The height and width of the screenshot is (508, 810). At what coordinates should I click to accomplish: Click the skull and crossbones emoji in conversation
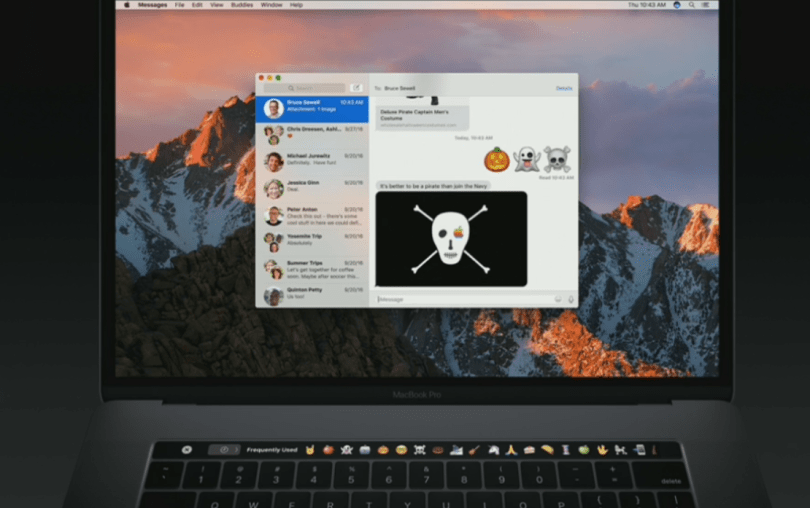557,159
